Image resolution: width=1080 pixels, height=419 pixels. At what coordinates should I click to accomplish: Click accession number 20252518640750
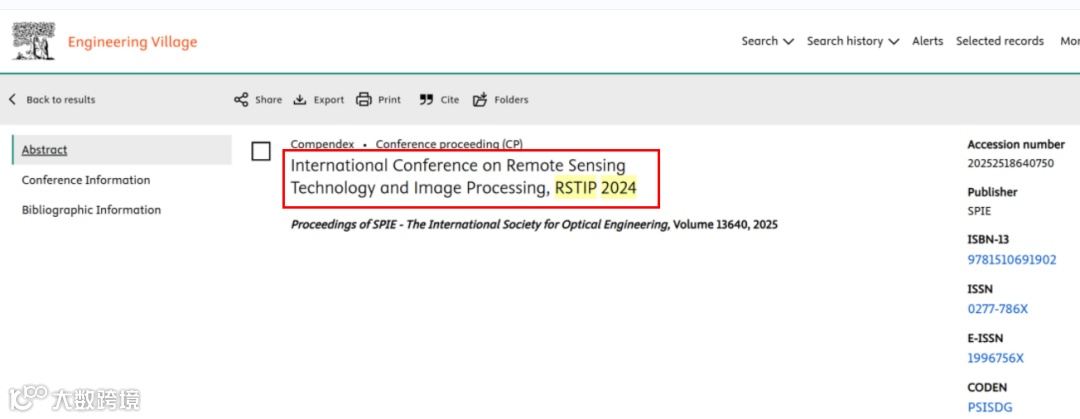click(x=1010, y=163)
